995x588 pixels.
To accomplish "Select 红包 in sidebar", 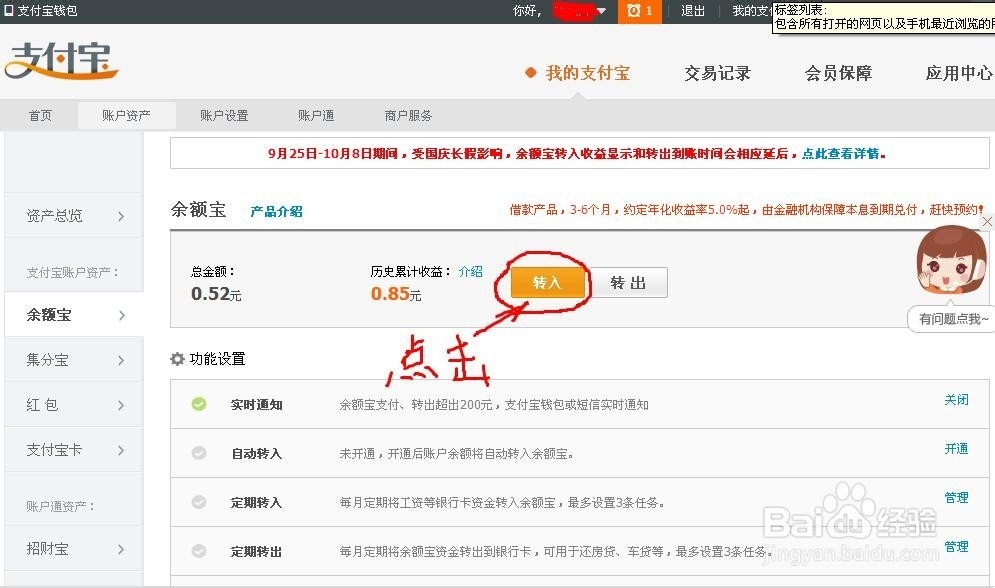I will (x=42, y=405).
